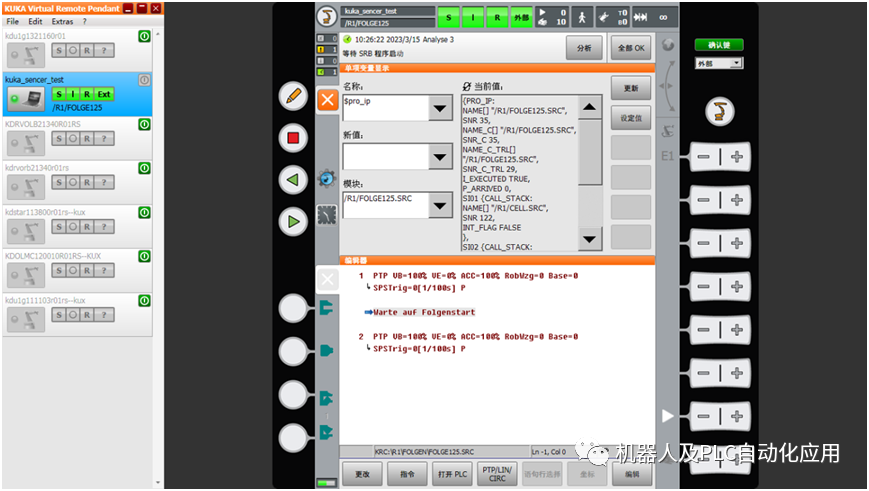The image size is (869, 491).
Task: Click green I drives status indicator
Action: click(473, 18)
